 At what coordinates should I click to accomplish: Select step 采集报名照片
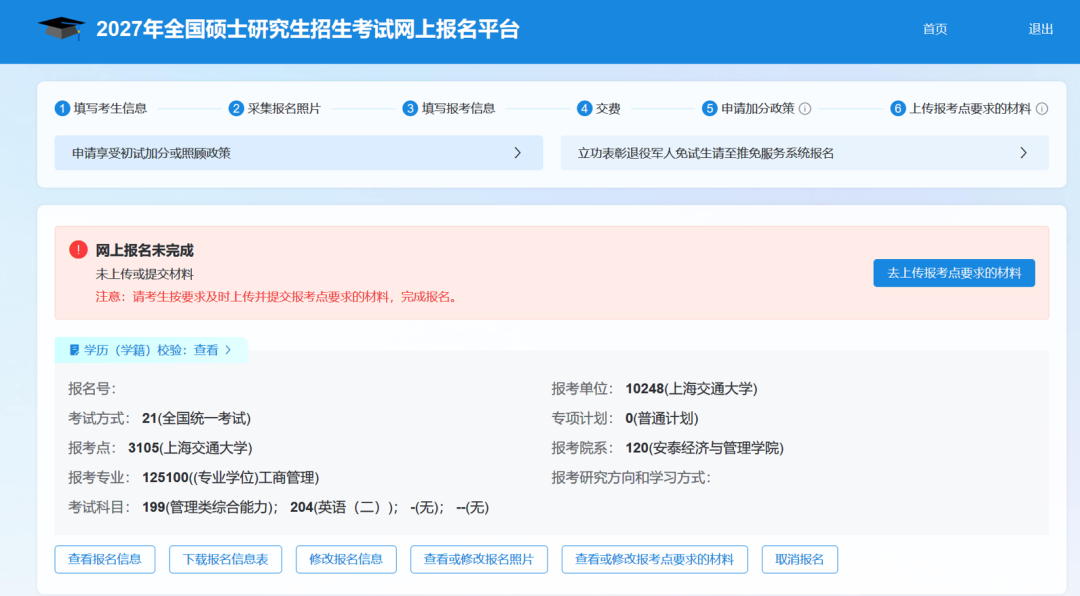pyautogui.click(x=284, y=108)
